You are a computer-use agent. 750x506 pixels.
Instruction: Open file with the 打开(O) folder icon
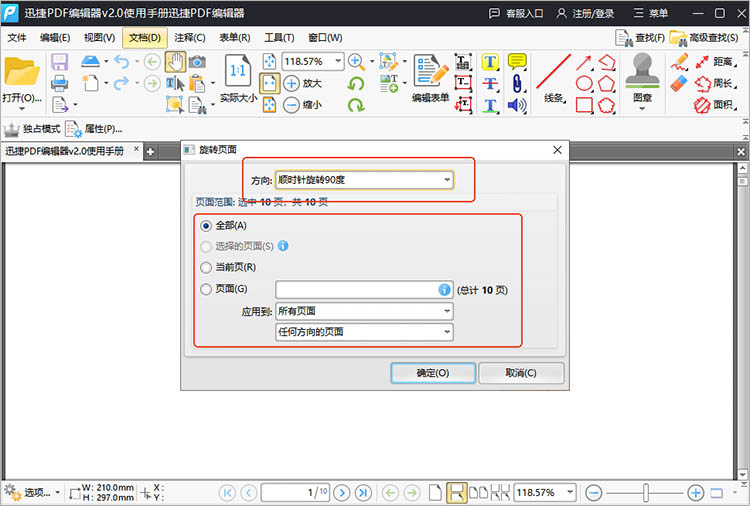[22, 72]
